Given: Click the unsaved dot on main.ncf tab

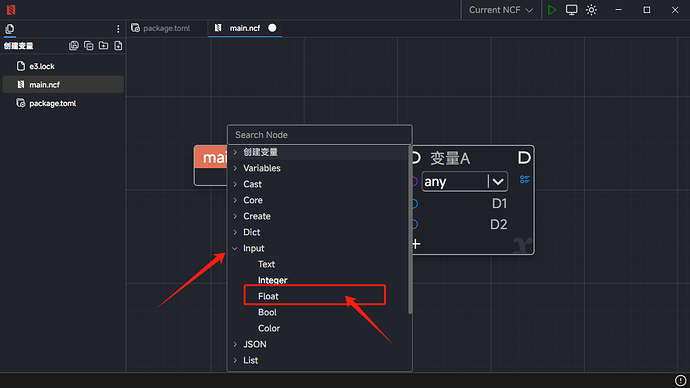Looking at the screenshot, I should (272, 28).
